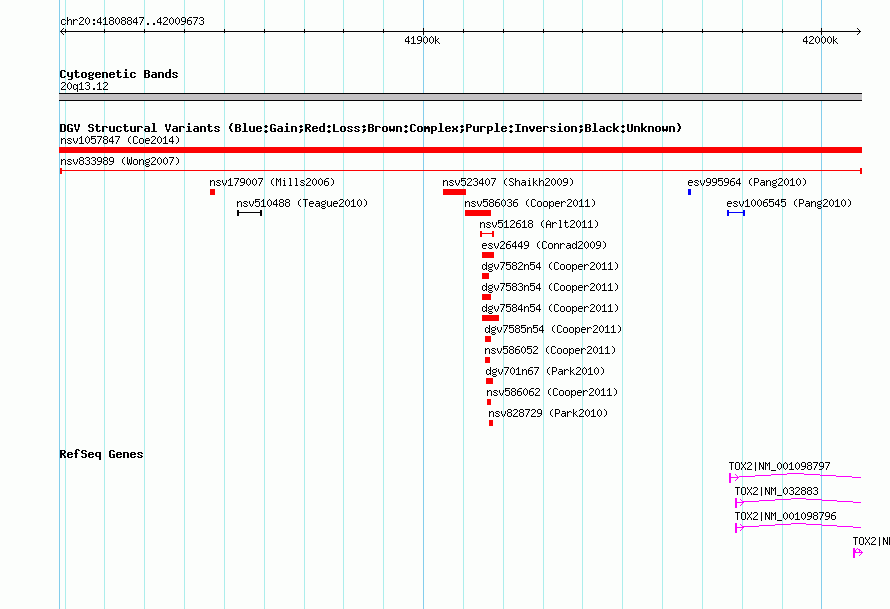The height and width of the screenshot is (609, 890).
Task: Click the blue span glyph under esv1006545
Action: tap(736, 213)
